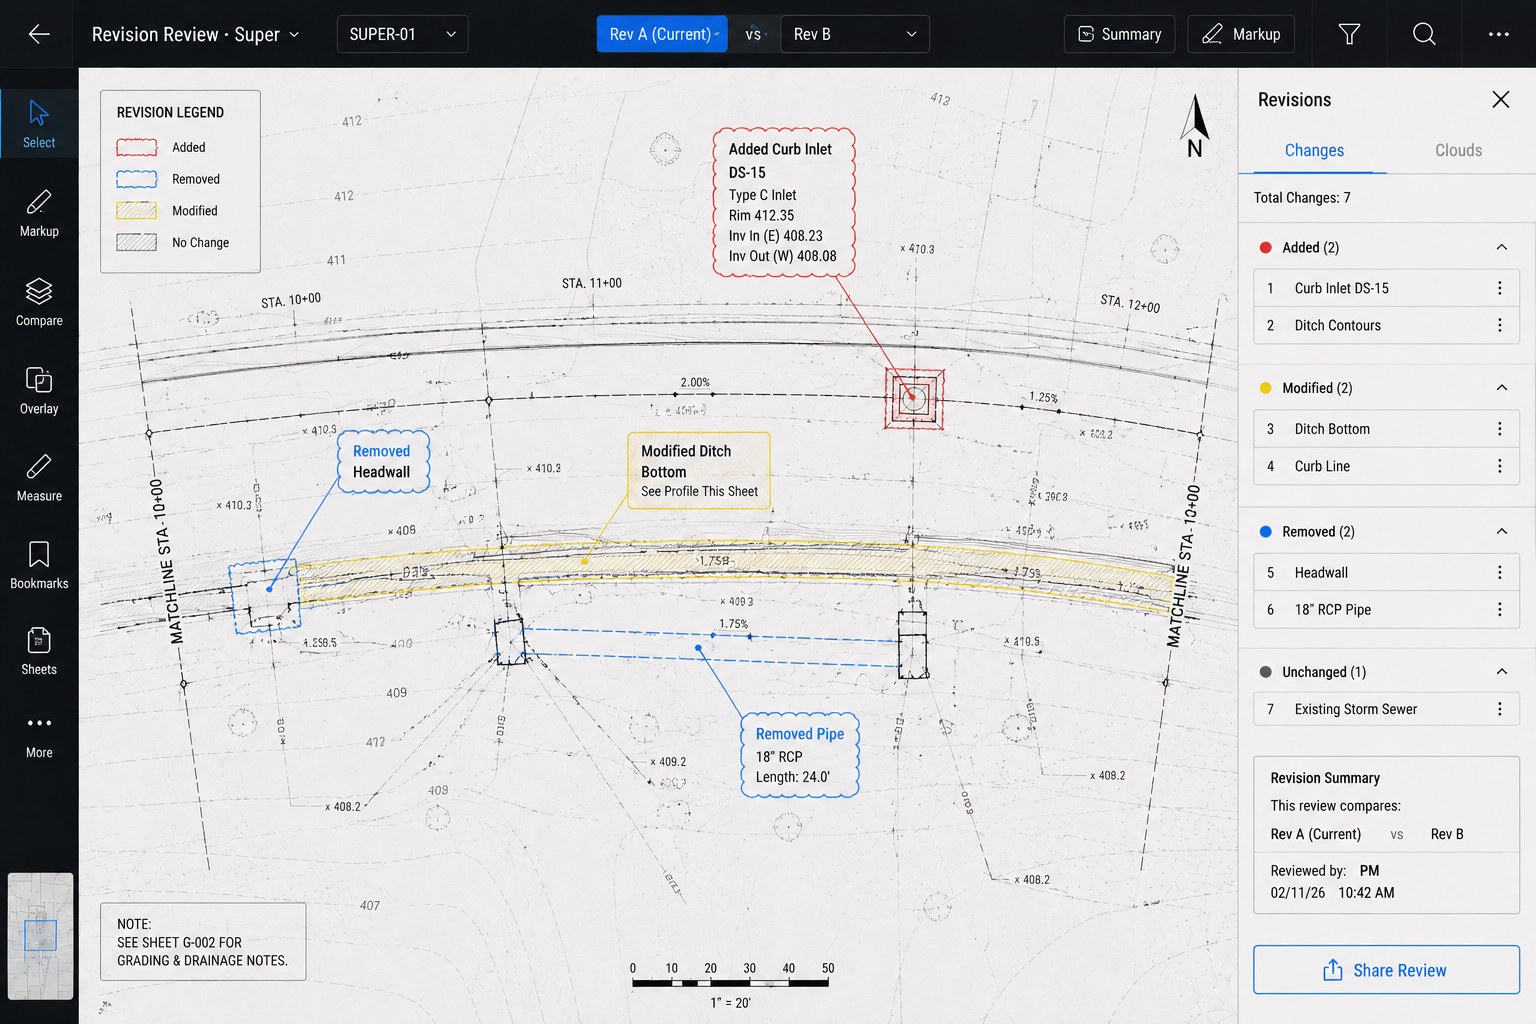Close the Revisions panel
This screenshot has width=1536, height=1024.
point(1500,99)
